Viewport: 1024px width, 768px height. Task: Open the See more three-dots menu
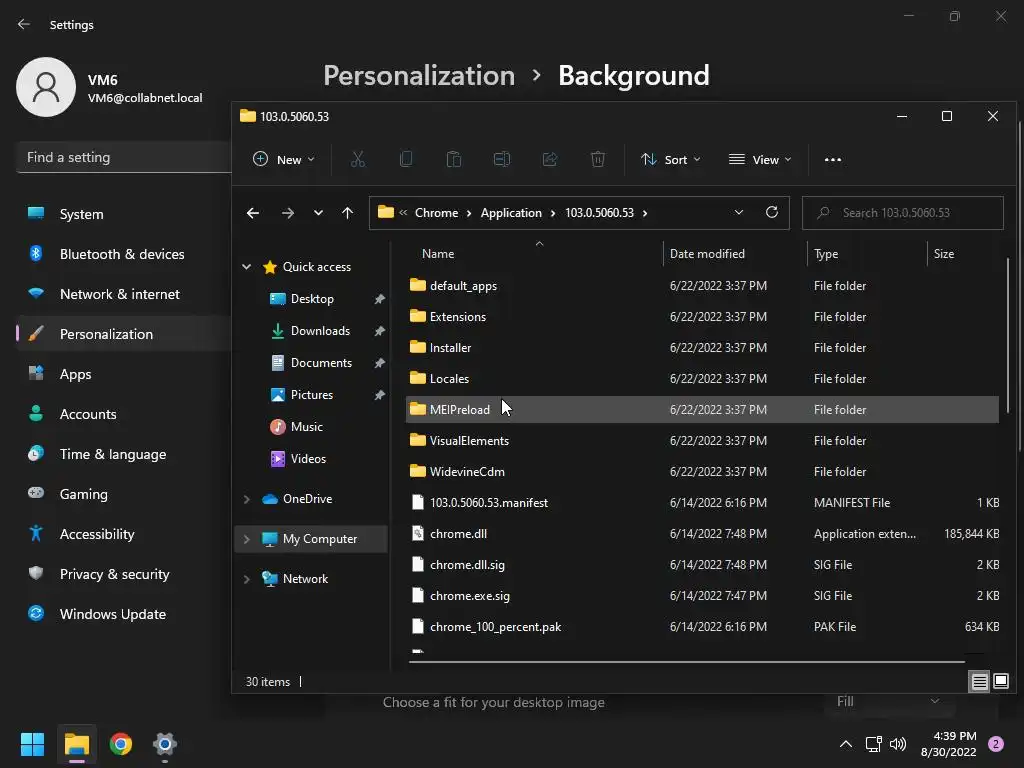833,159
